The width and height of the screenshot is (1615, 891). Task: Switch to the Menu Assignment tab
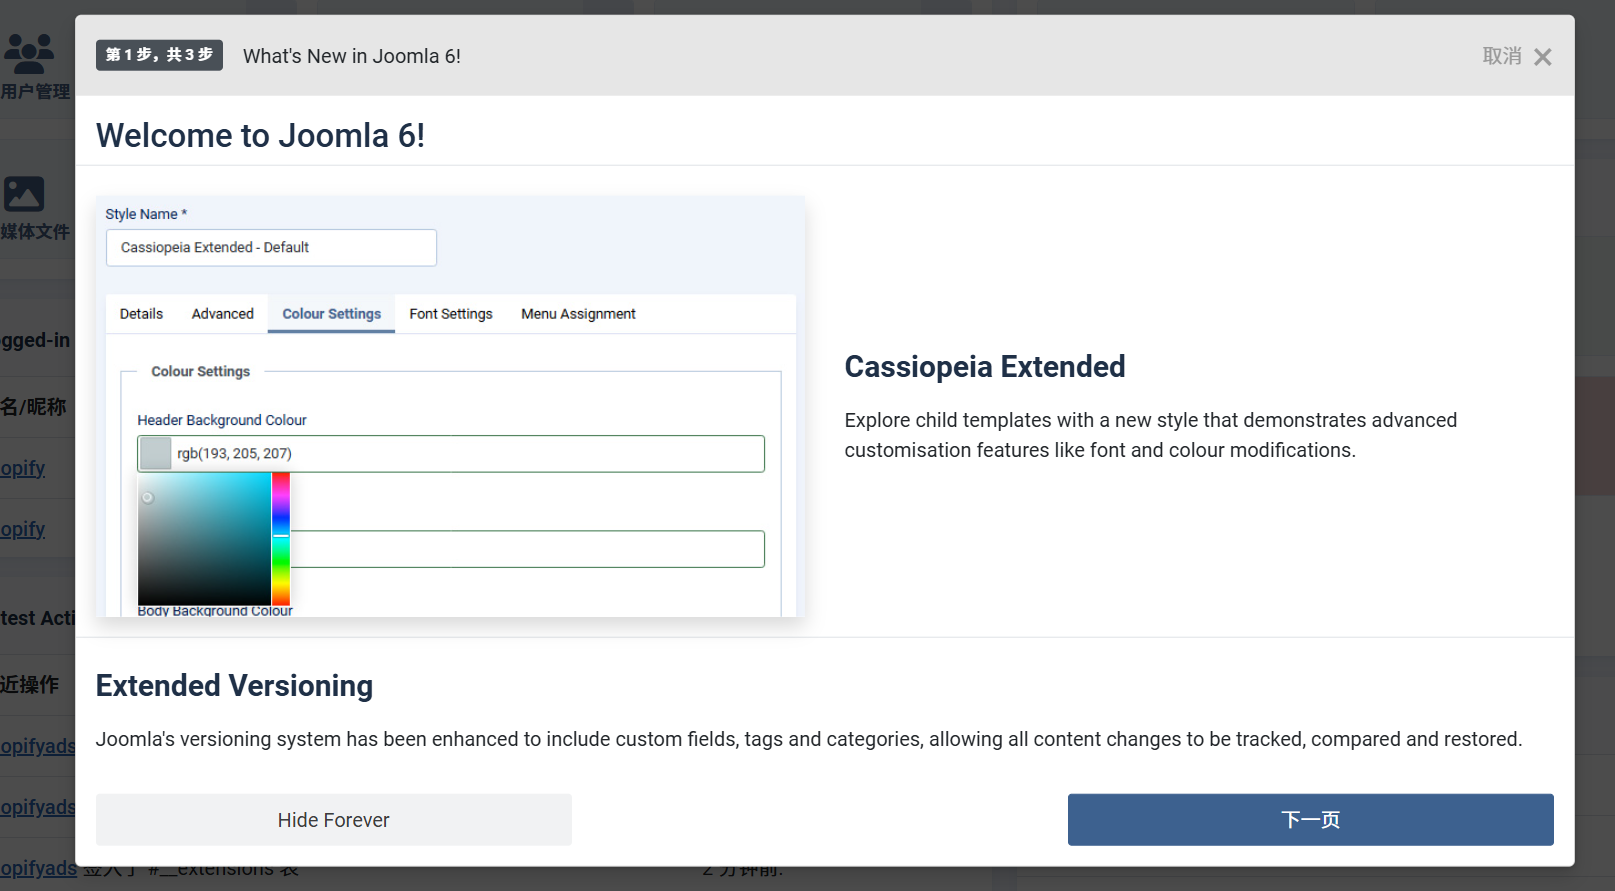point(578,314)
